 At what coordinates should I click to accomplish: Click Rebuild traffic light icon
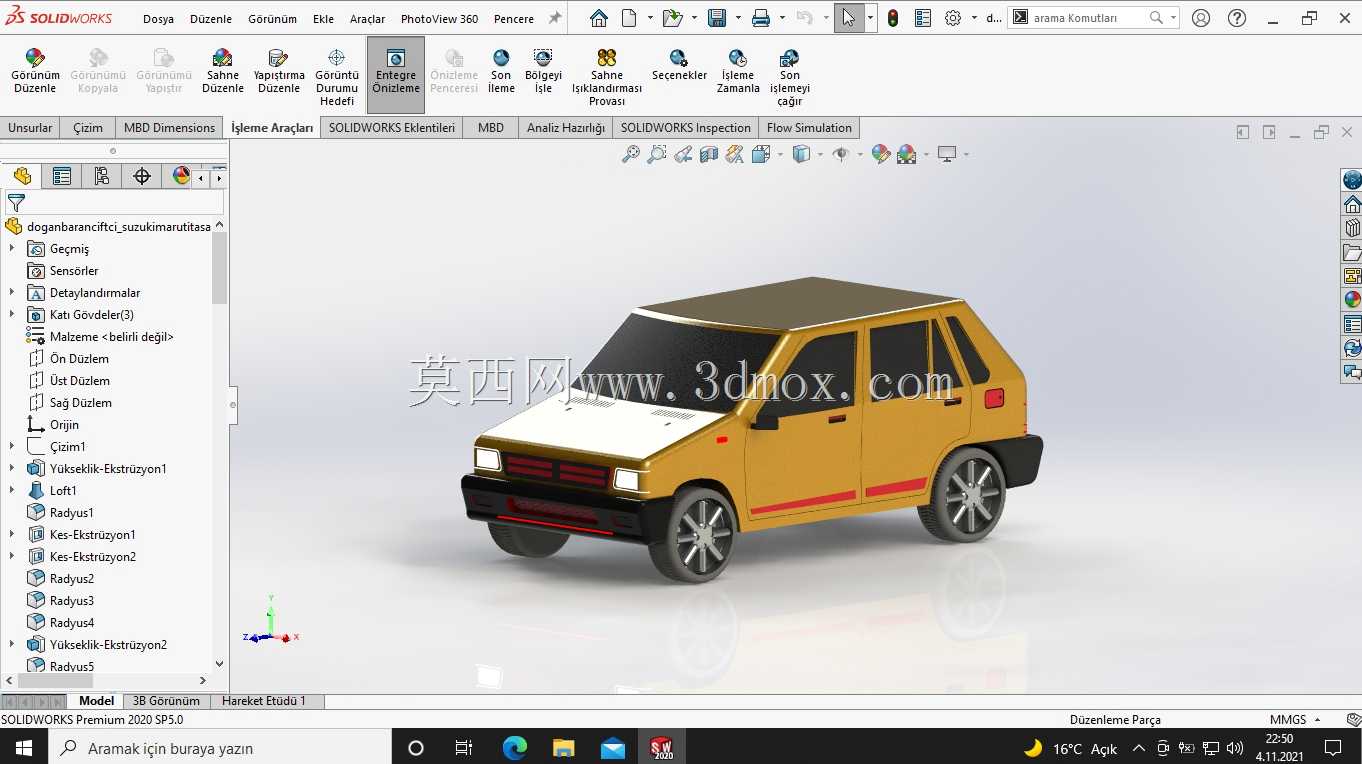[893, 18]
